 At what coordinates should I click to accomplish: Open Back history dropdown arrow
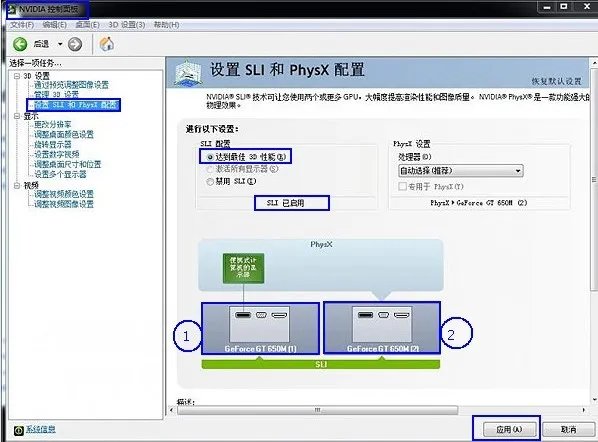pyautogui.click(x=60, y=44)
